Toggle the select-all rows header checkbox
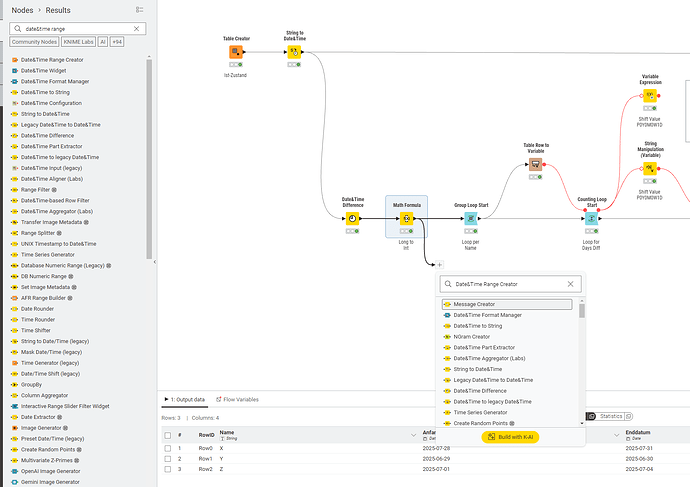690x487 pixels. [167, 434]
